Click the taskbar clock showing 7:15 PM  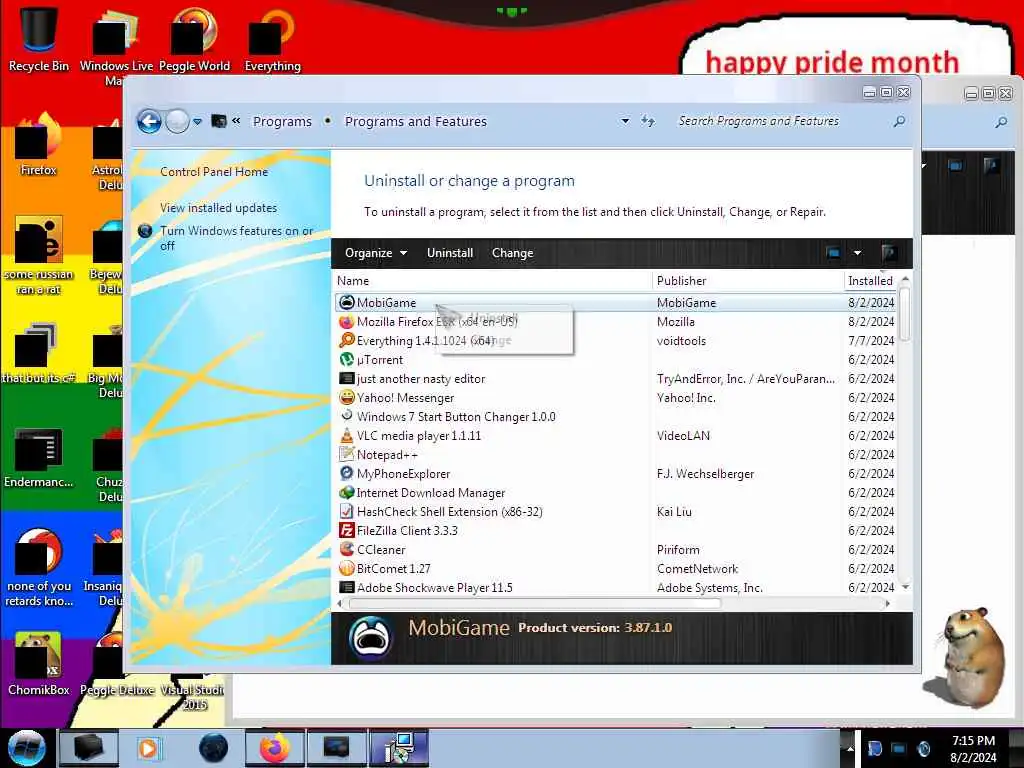pos(973,748)
